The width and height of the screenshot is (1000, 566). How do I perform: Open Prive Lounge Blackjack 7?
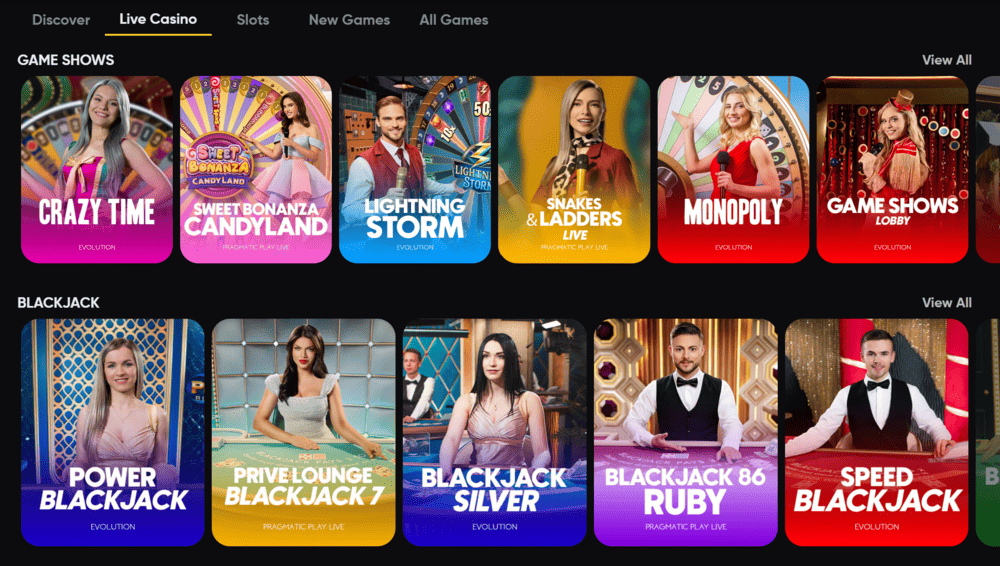(304, 433)
